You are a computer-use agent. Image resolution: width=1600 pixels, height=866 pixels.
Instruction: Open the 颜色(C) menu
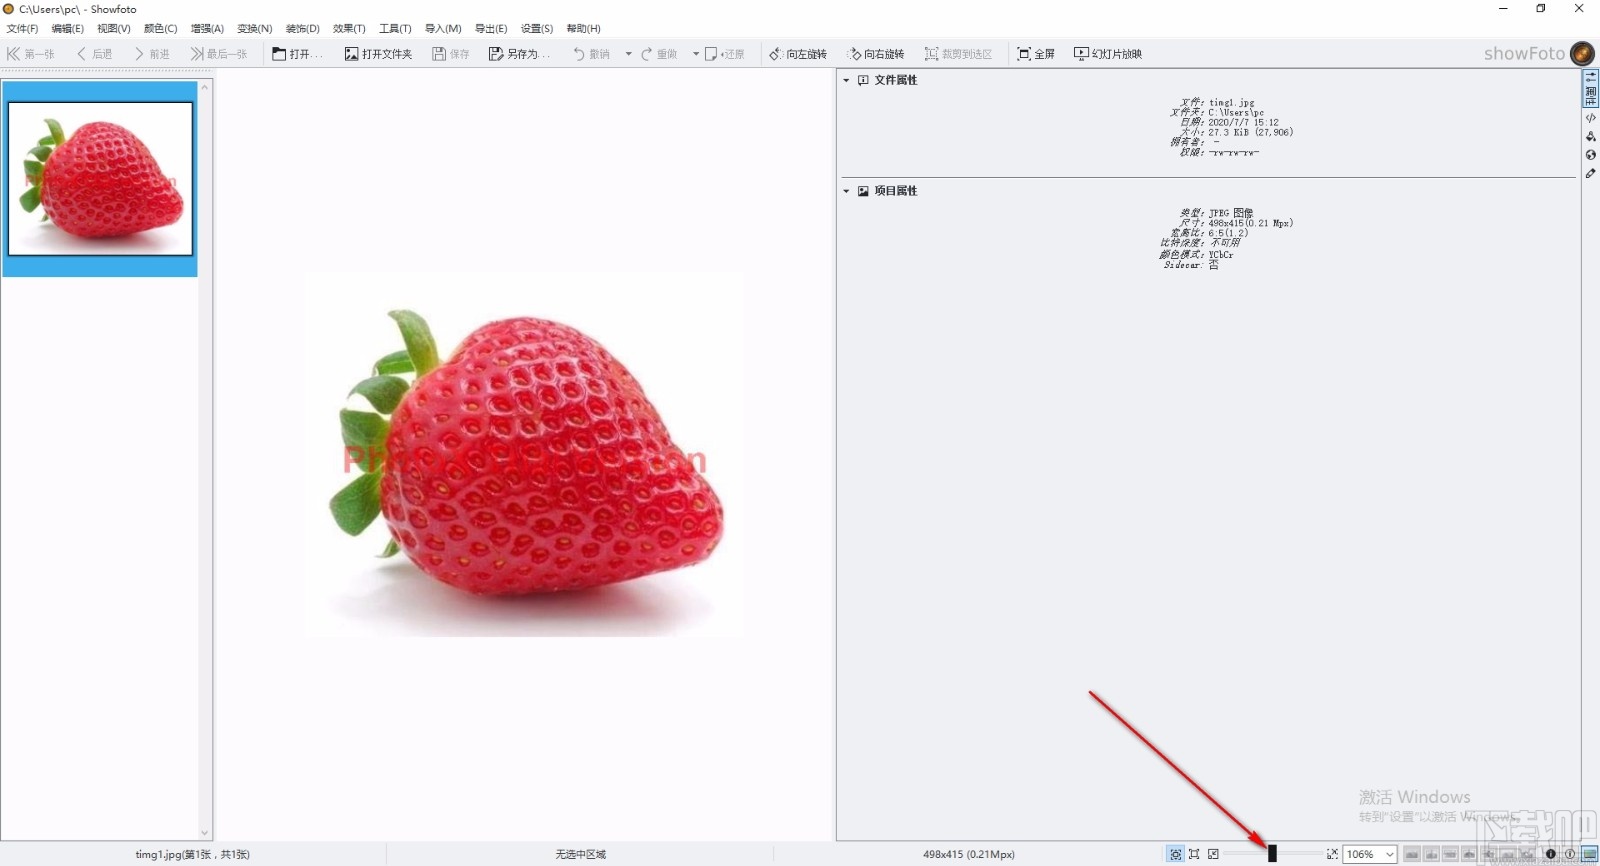(161, 28)
